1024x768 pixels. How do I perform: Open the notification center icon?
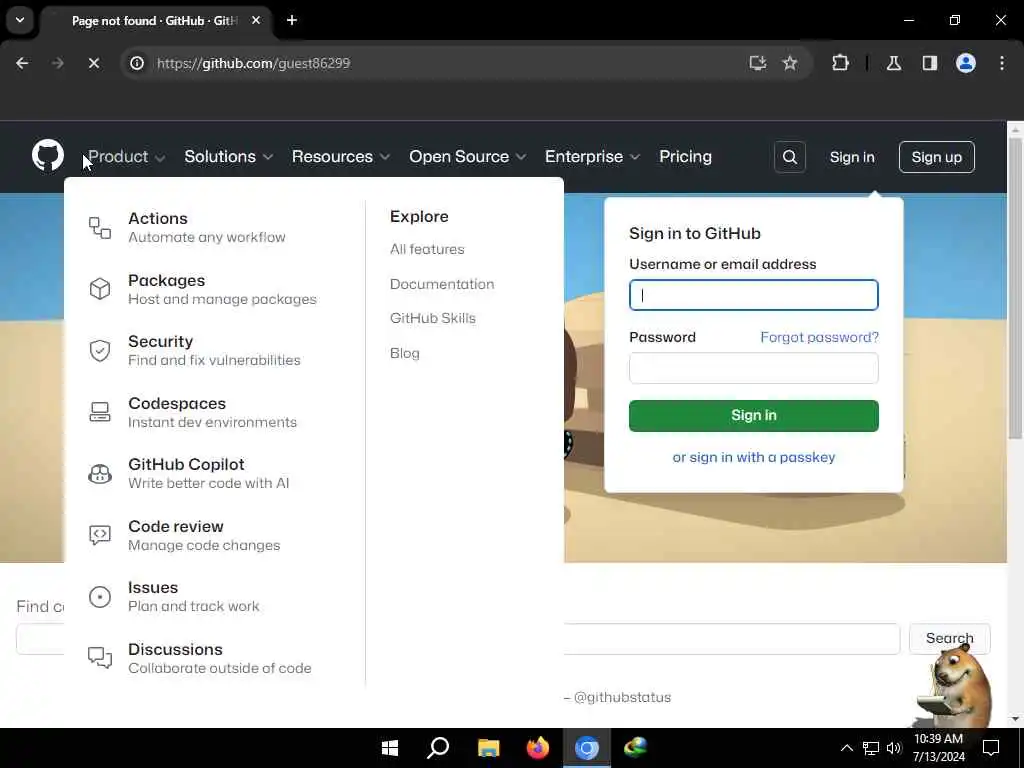tap(991, 748)
